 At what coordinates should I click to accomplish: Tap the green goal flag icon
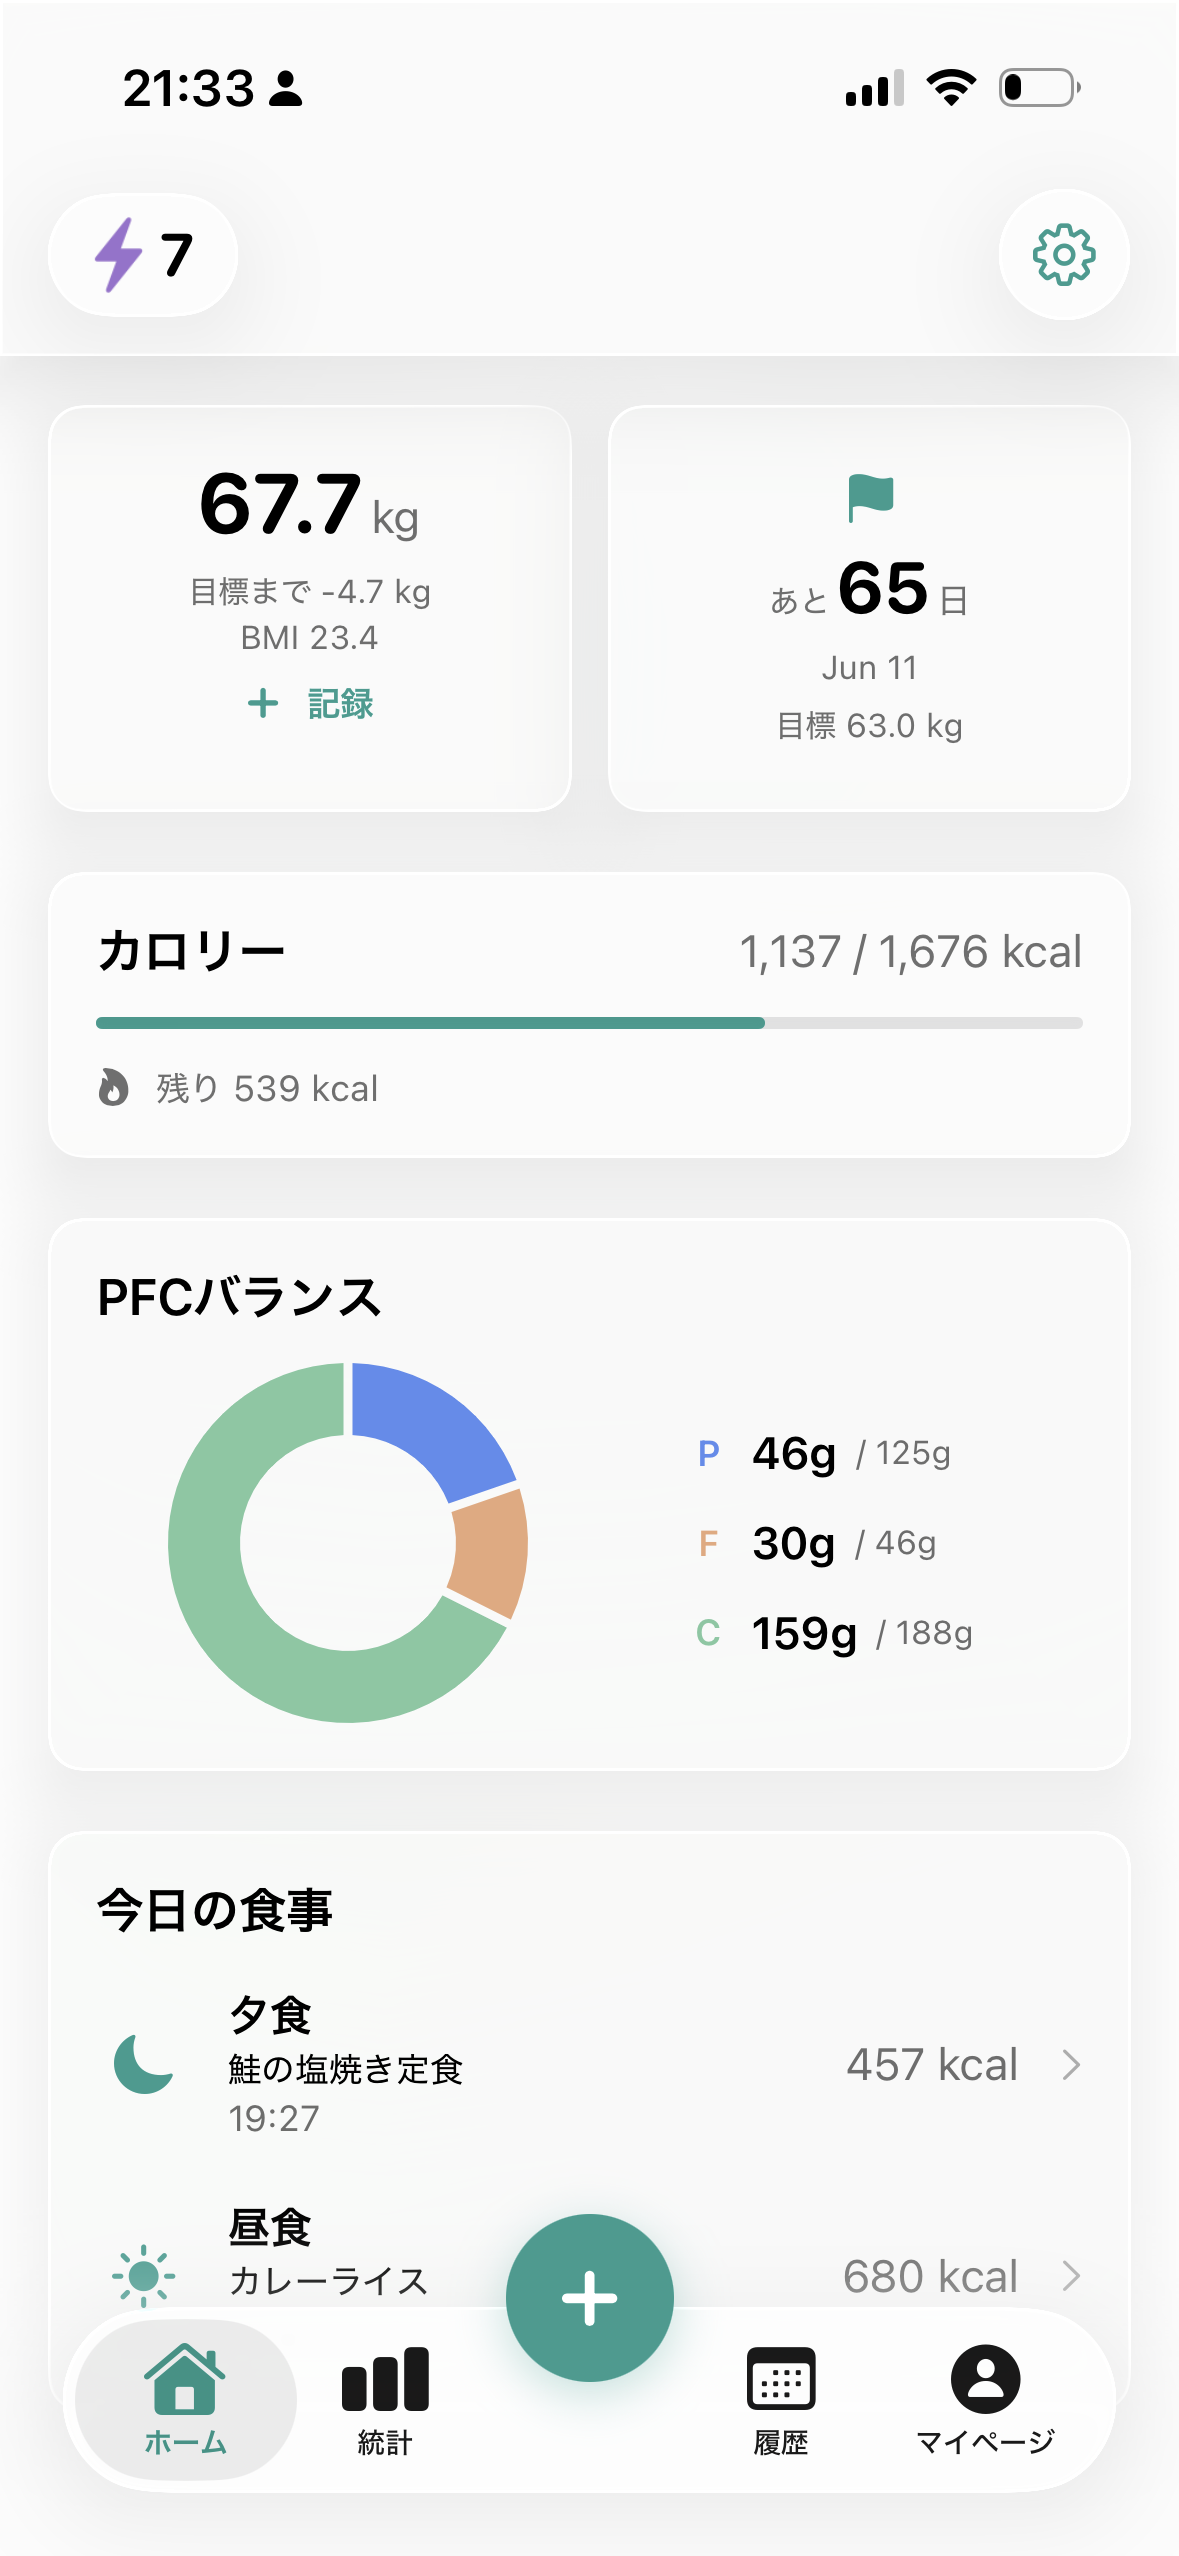coord(870,497)
